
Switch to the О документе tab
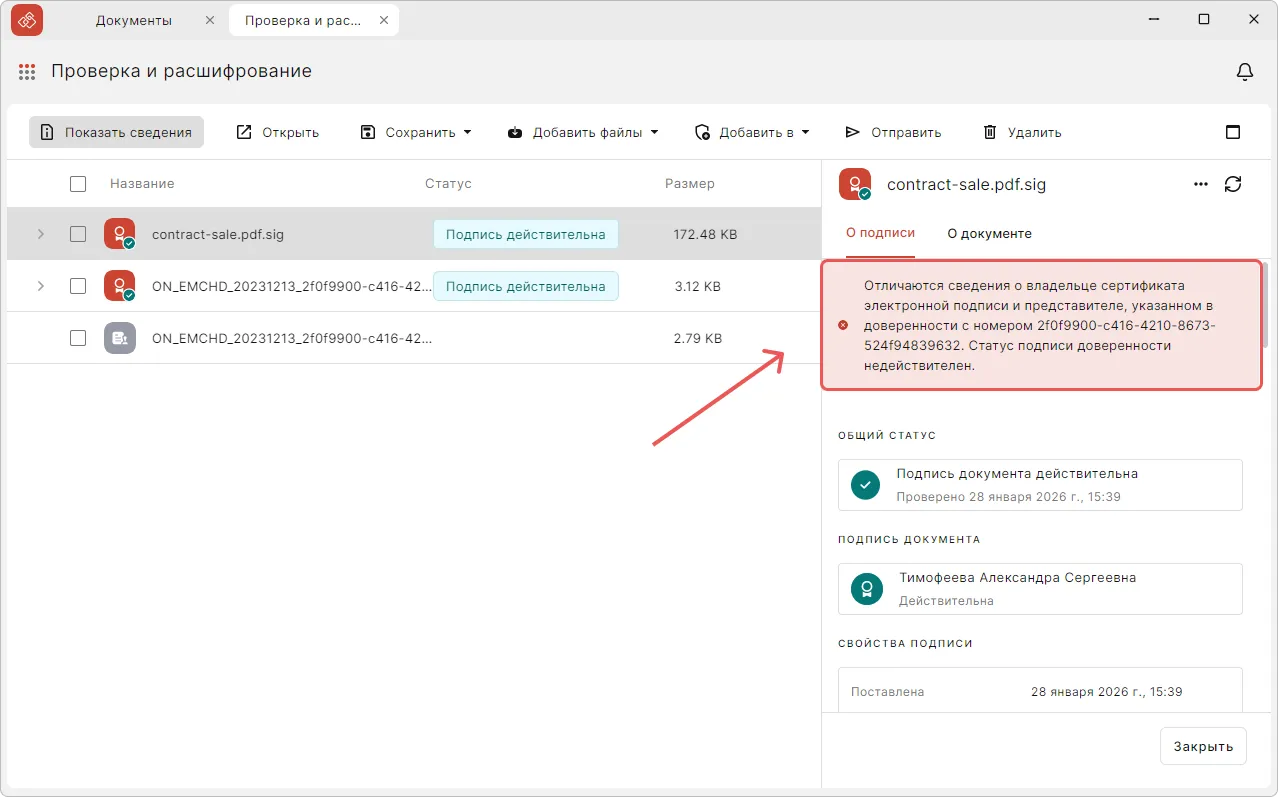click(x=989, y=233)
